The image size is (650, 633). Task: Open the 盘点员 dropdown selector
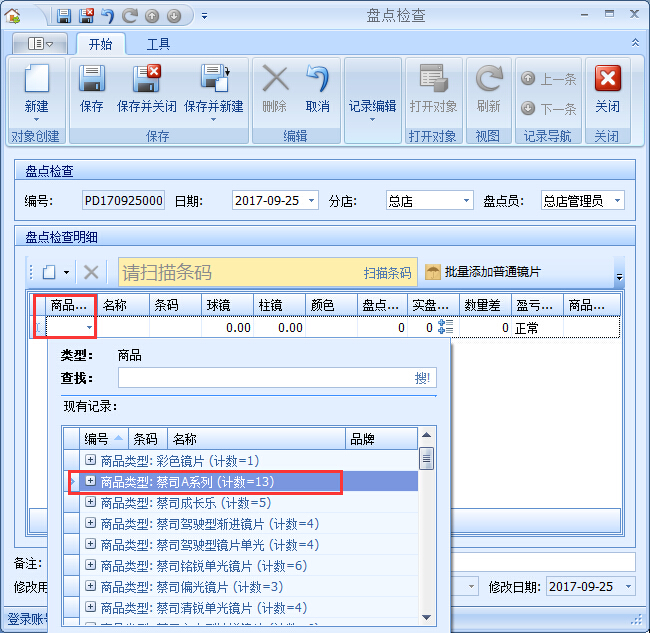(x=616, y=201)
